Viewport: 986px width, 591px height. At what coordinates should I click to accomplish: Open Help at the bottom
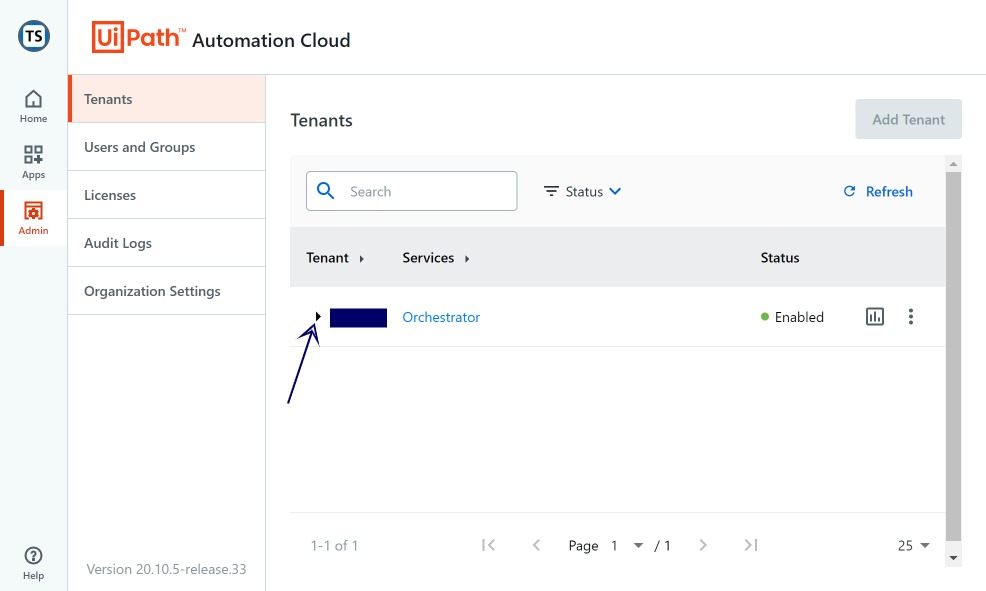33,563
